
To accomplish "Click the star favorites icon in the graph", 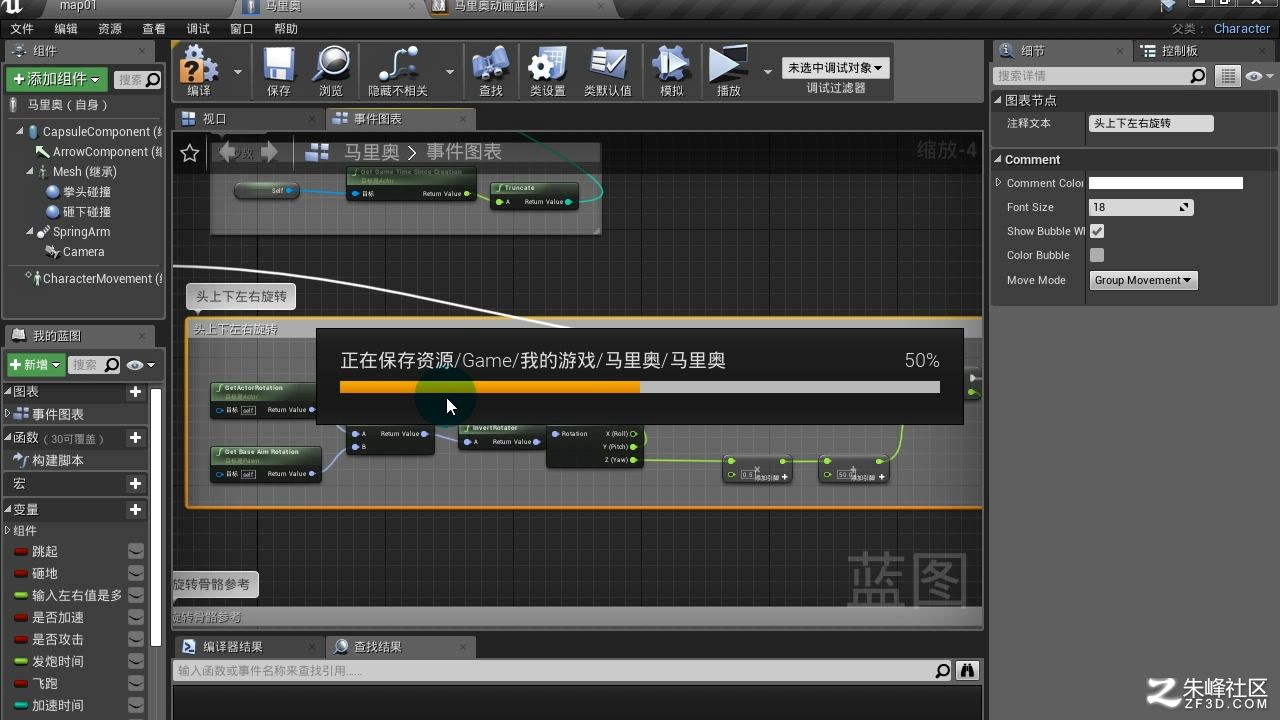I will [x=190, y=153].
